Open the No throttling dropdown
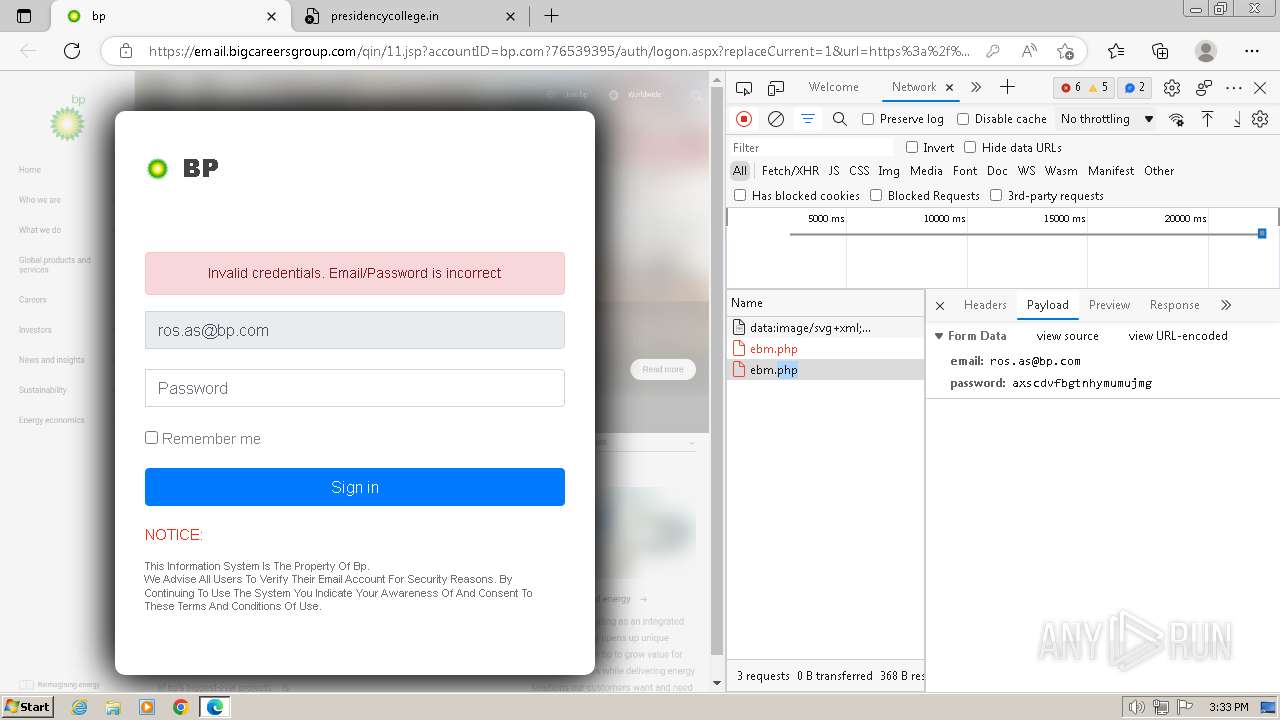The width and height of the screenshot is (1280, 720). coord(1107,119)
